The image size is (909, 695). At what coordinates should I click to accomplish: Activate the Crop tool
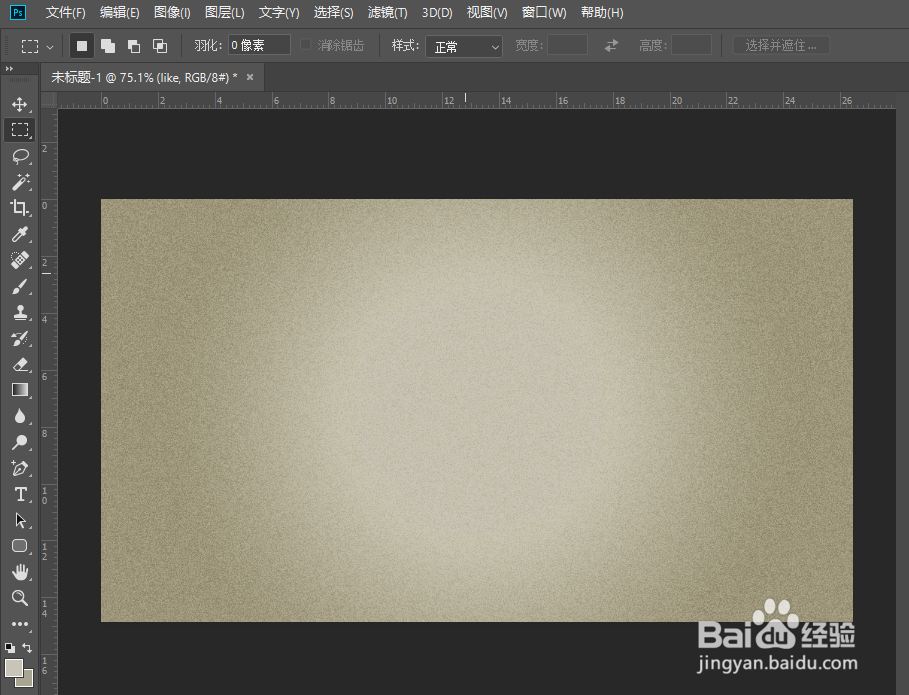tap(20, 208)
